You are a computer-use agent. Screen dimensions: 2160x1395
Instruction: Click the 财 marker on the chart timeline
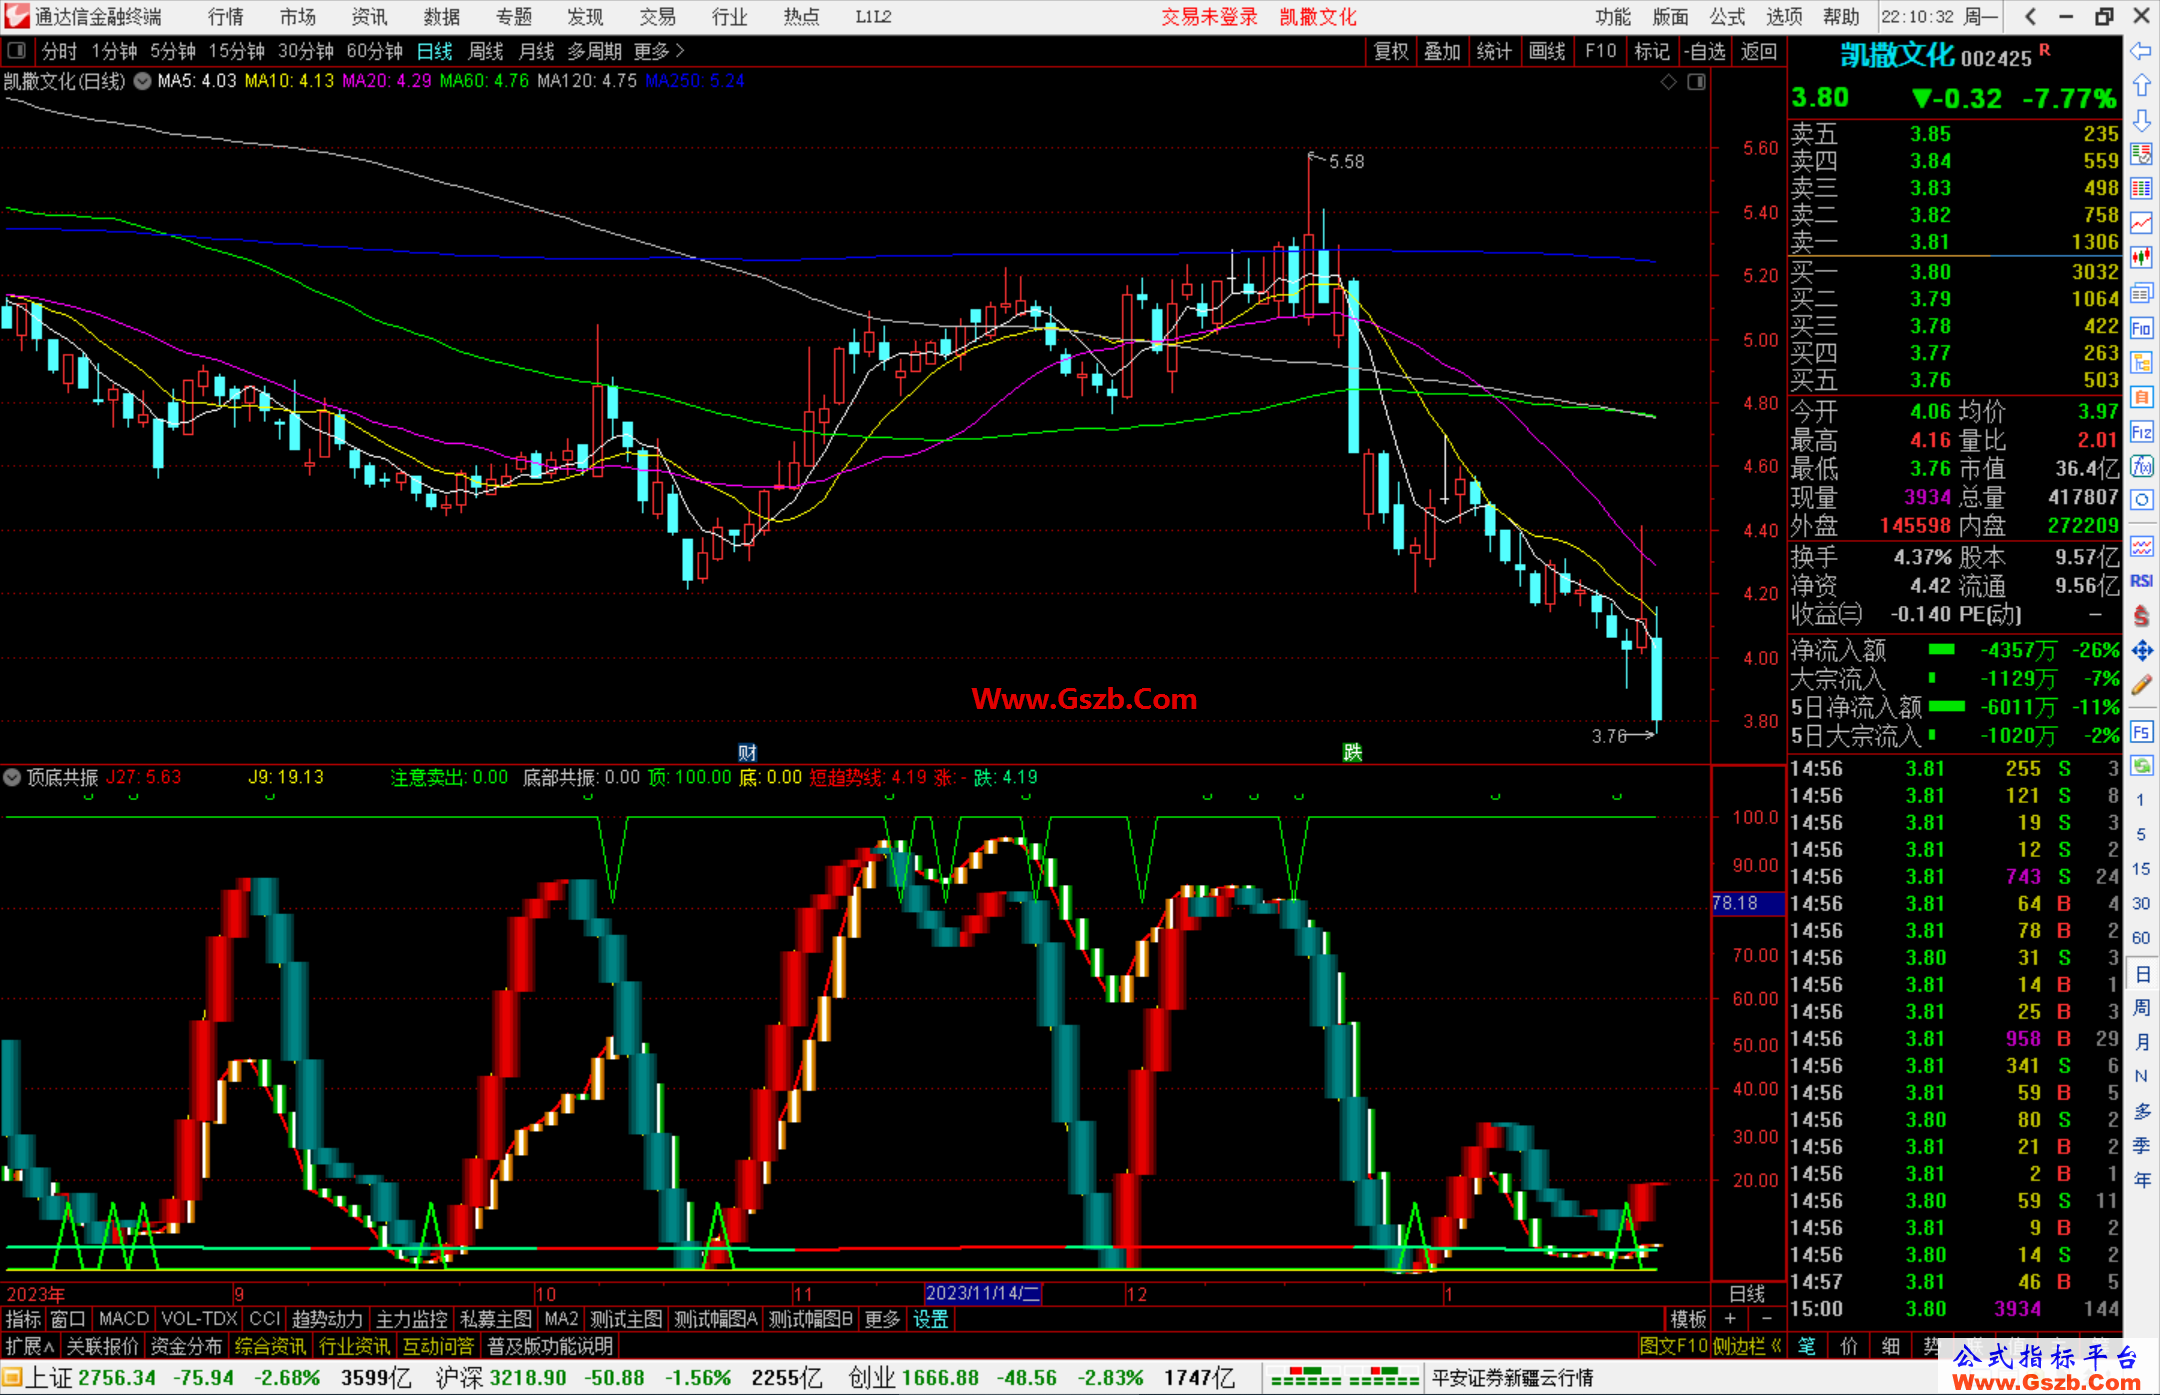tap(747, 752)
